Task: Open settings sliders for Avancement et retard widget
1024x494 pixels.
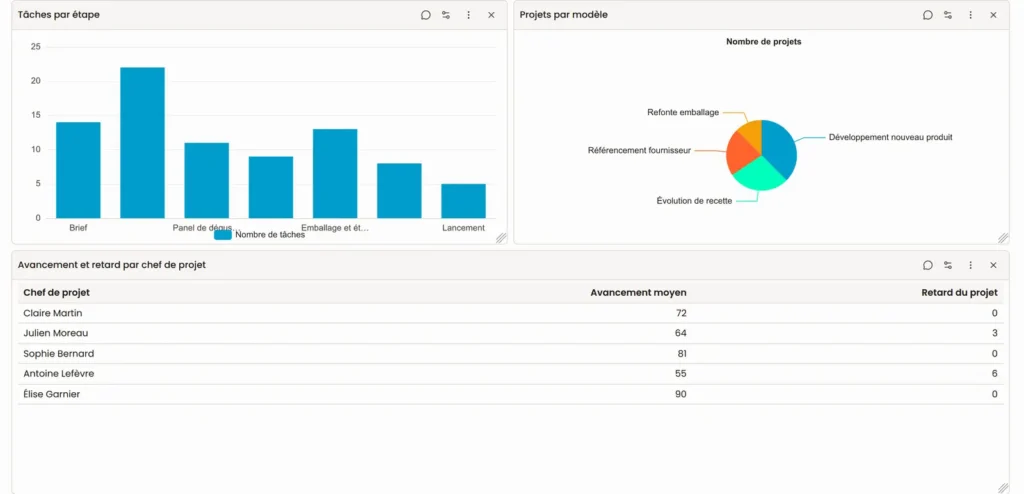Action: click(x=948, y=265)
